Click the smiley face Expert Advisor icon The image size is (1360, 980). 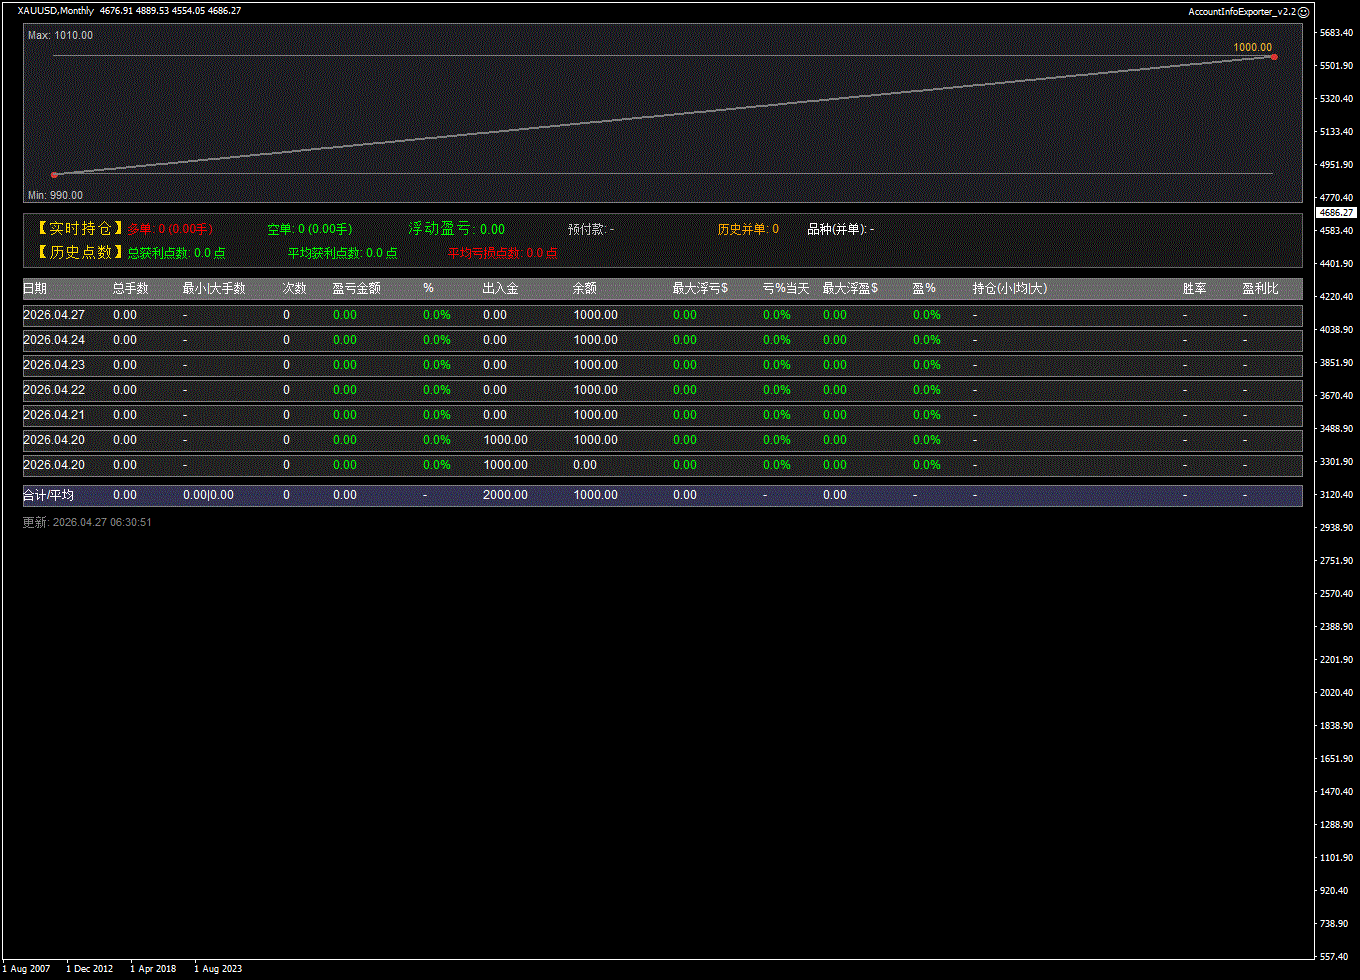point(1303,11)
